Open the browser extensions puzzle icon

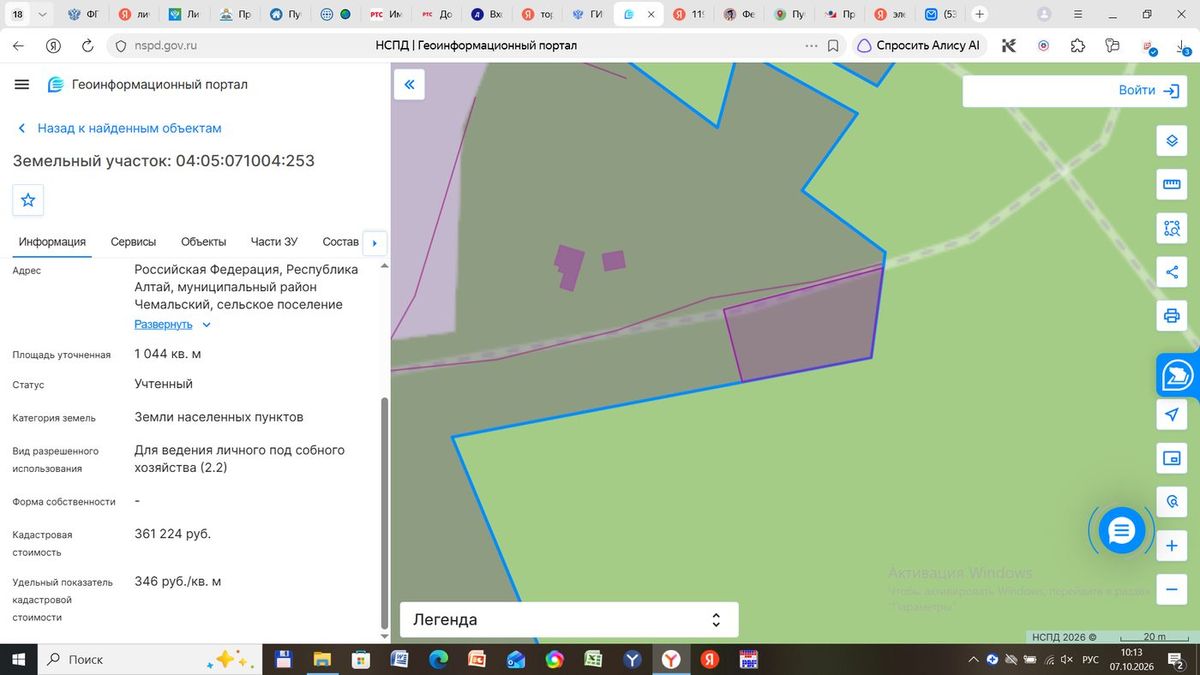tap(1077, 46)
